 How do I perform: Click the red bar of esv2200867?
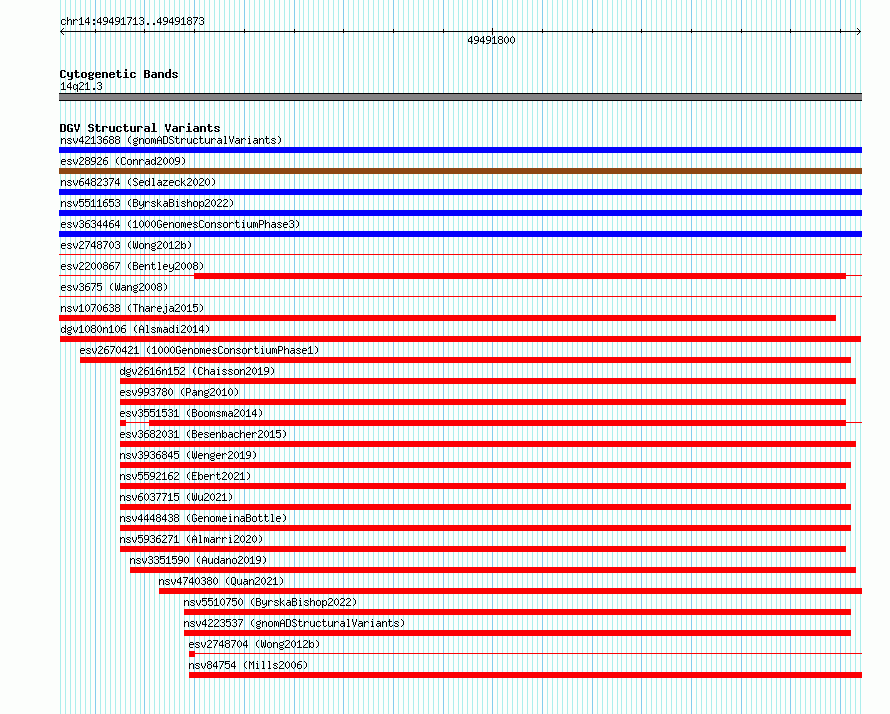click(x=520, y=276)
